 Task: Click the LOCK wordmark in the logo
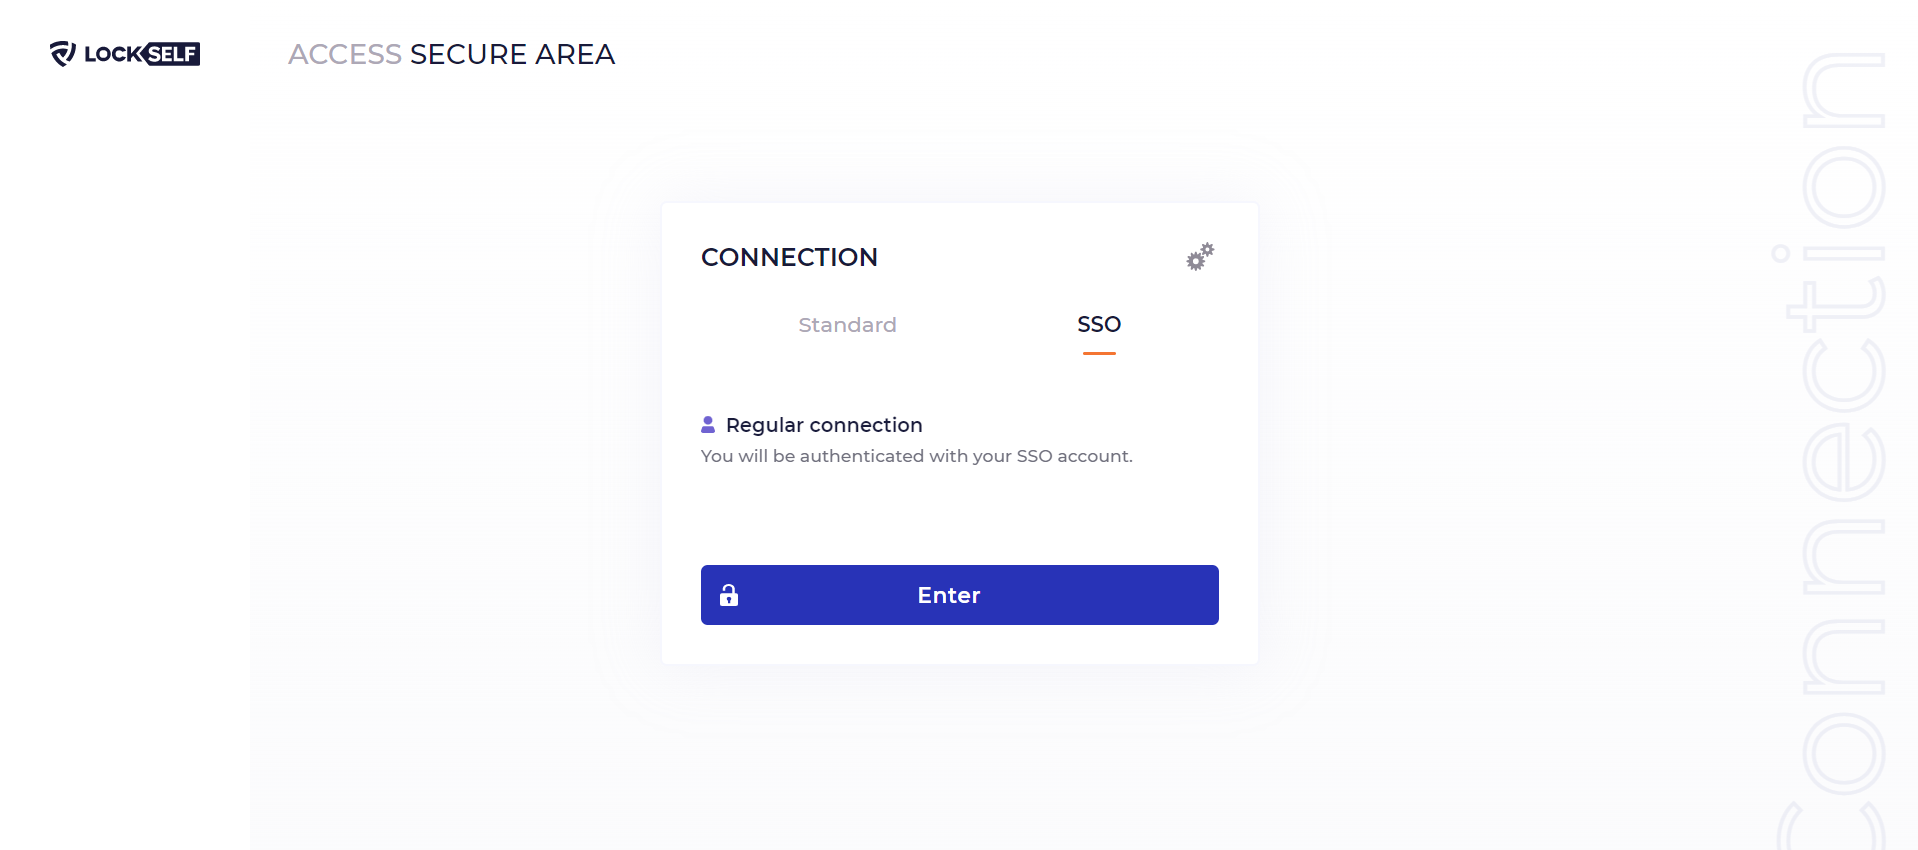[113, 54]
